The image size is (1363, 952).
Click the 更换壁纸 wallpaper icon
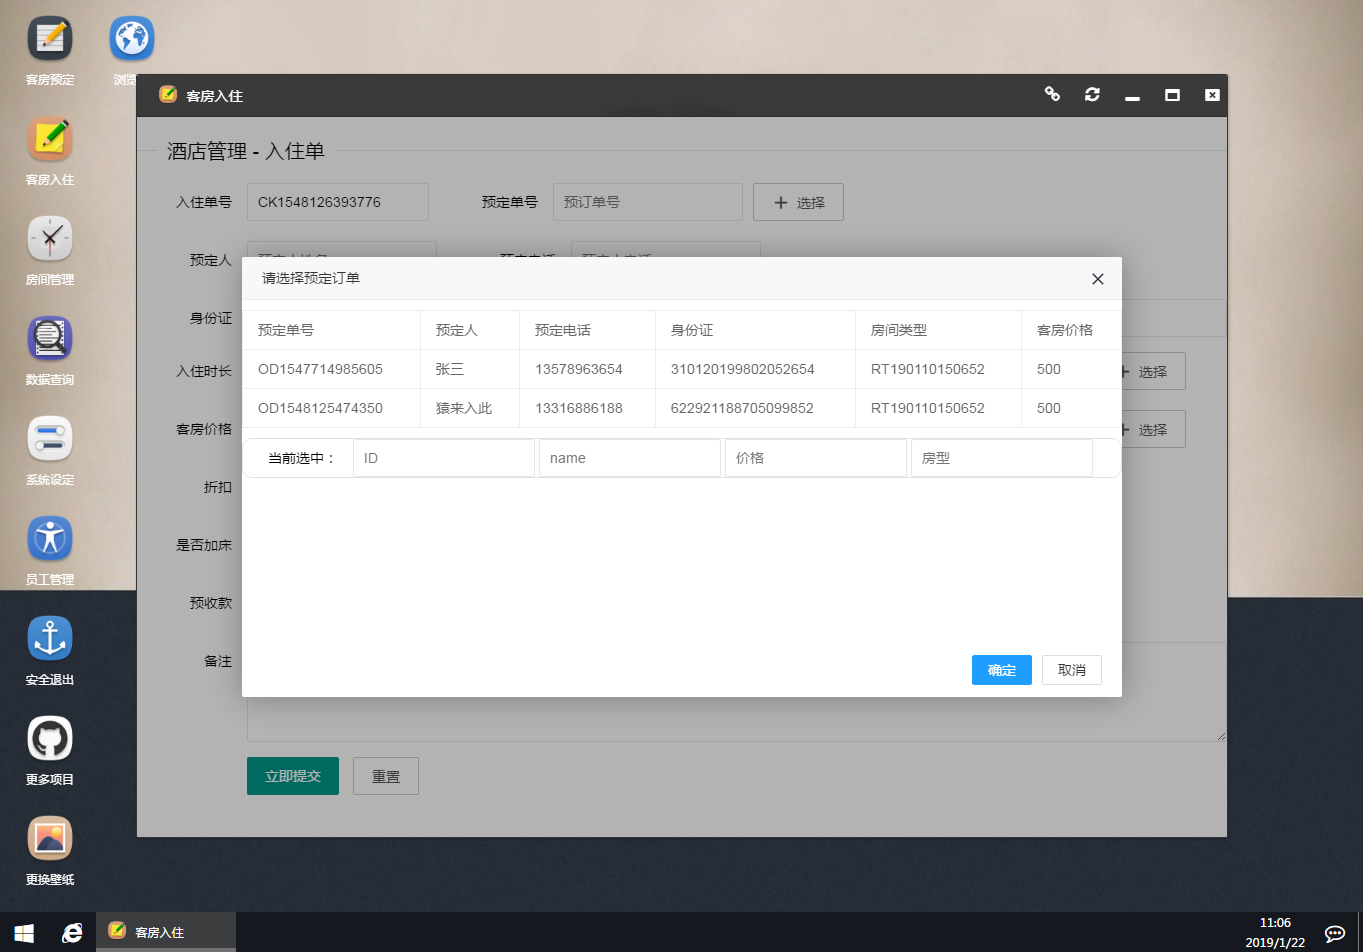coord(50,839)
